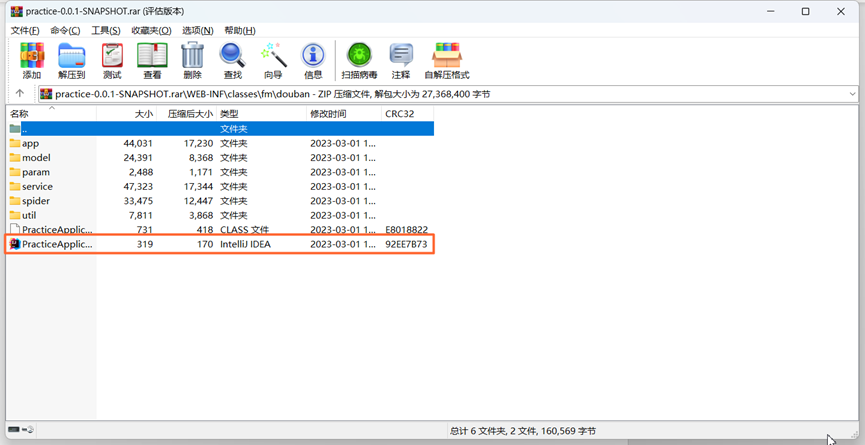Open the 文件(F) menu
The image size is (865, 445).
[x=25, y=31]
